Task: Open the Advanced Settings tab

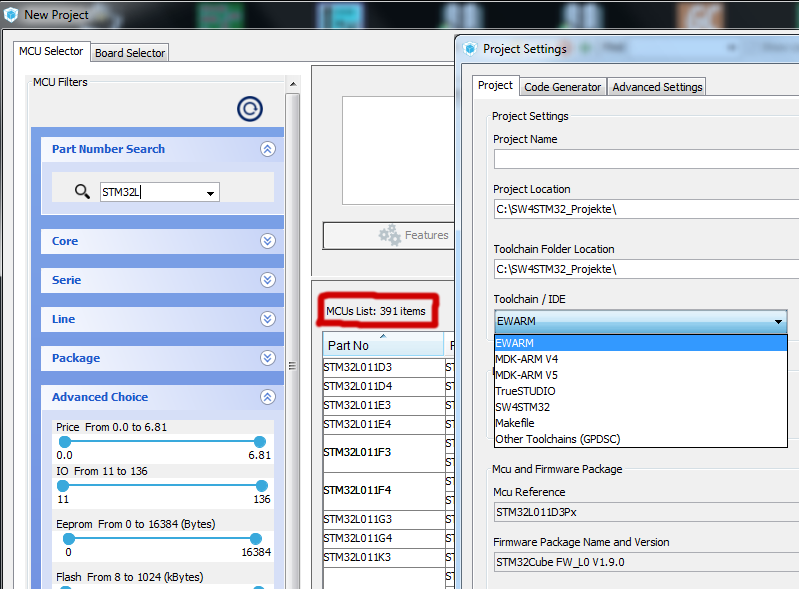Action: 657,87
